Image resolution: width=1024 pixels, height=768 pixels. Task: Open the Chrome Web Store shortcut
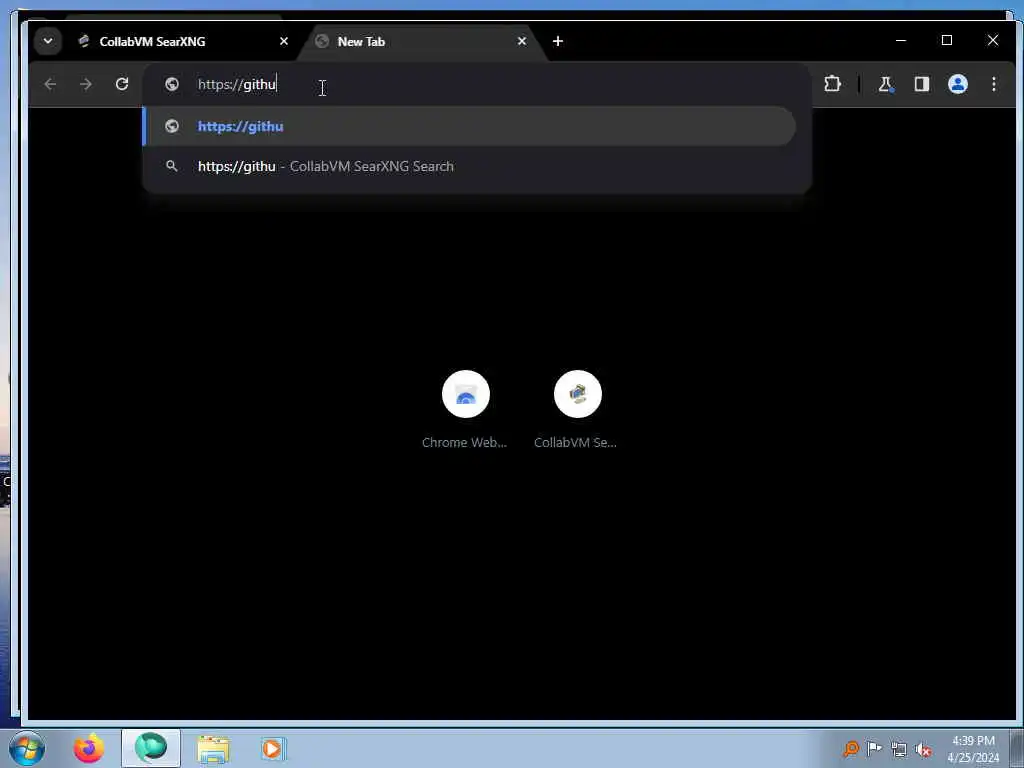pos(466,394)
